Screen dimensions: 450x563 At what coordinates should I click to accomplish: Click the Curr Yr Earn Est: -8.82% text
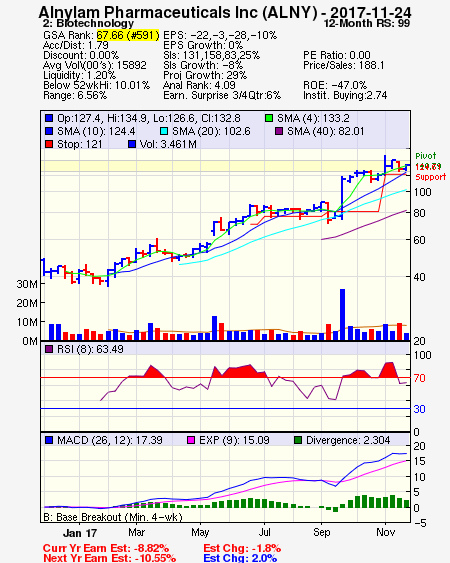106,548
